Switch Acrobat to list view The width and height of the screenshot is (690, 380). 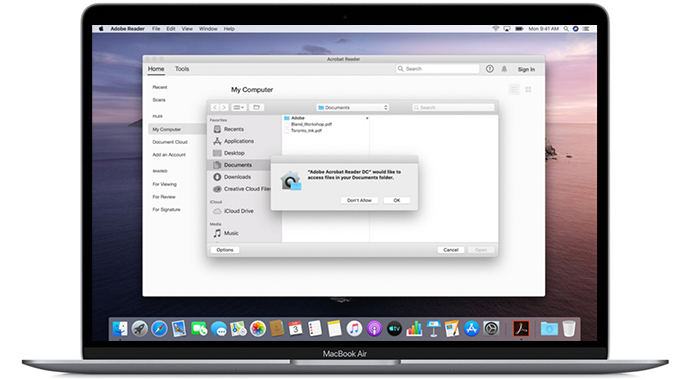(514, 90)
